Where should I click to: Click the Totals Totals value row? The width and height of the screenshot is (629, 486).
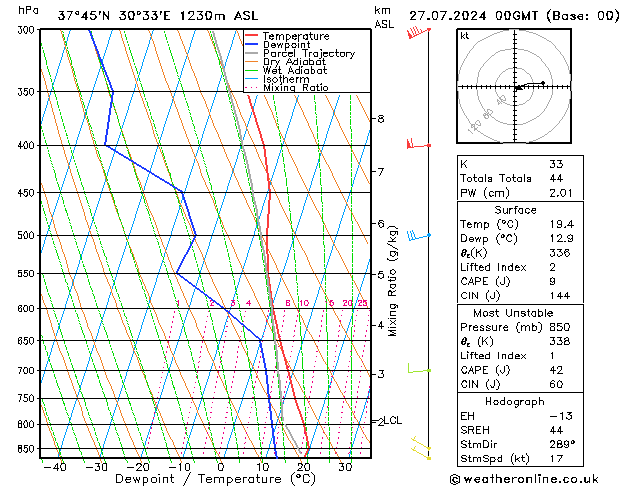click(x=515, y=178)
